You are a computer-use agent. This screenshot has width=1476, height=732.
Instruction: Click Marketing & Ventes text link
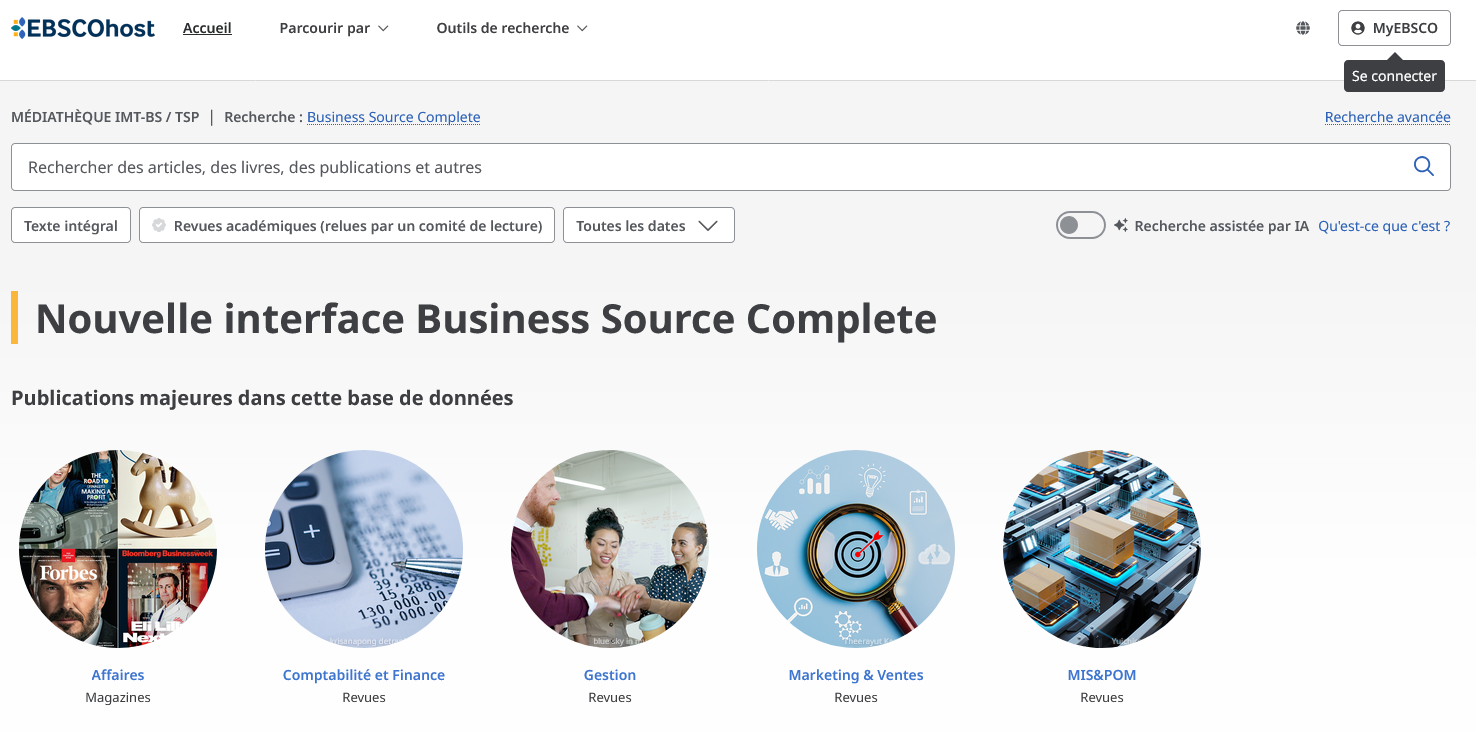[x=856, y=675]
